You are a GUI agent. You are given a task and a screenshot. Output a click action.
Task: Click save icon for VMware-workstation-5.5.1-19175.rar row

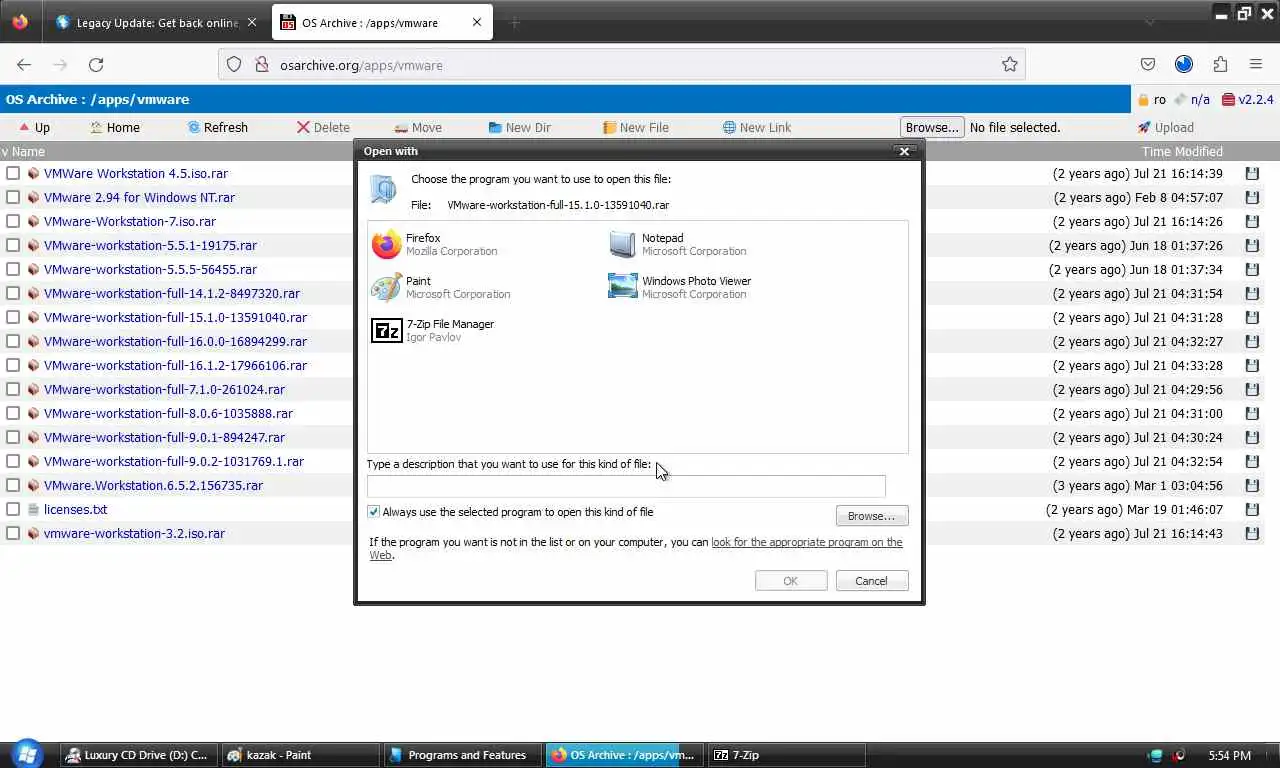(1252, 245)
